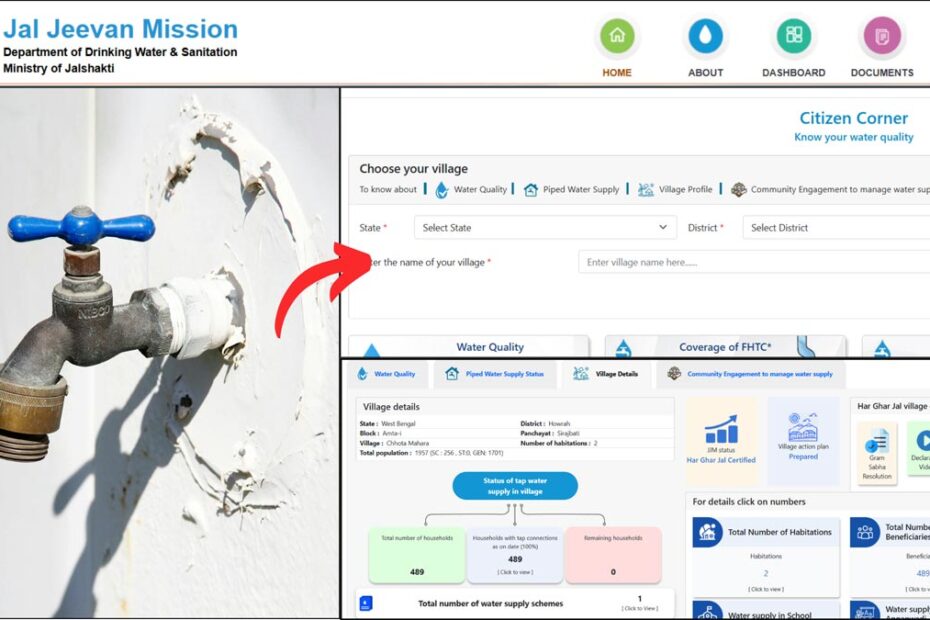
Task: Click the Village details heading
Action: pos(391,407)
